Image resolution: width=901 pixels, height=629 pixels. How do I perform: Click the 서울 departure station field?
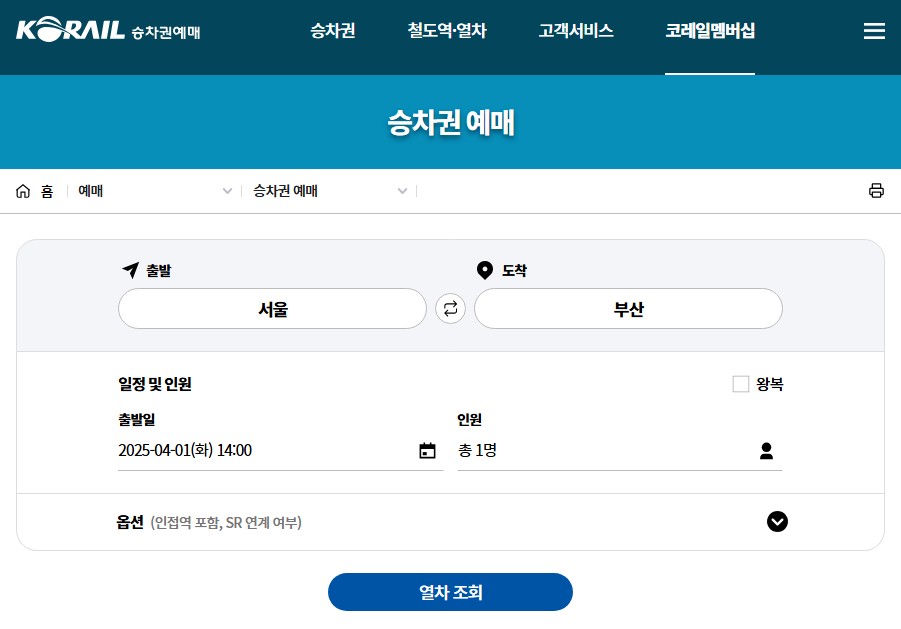[272, 308]
